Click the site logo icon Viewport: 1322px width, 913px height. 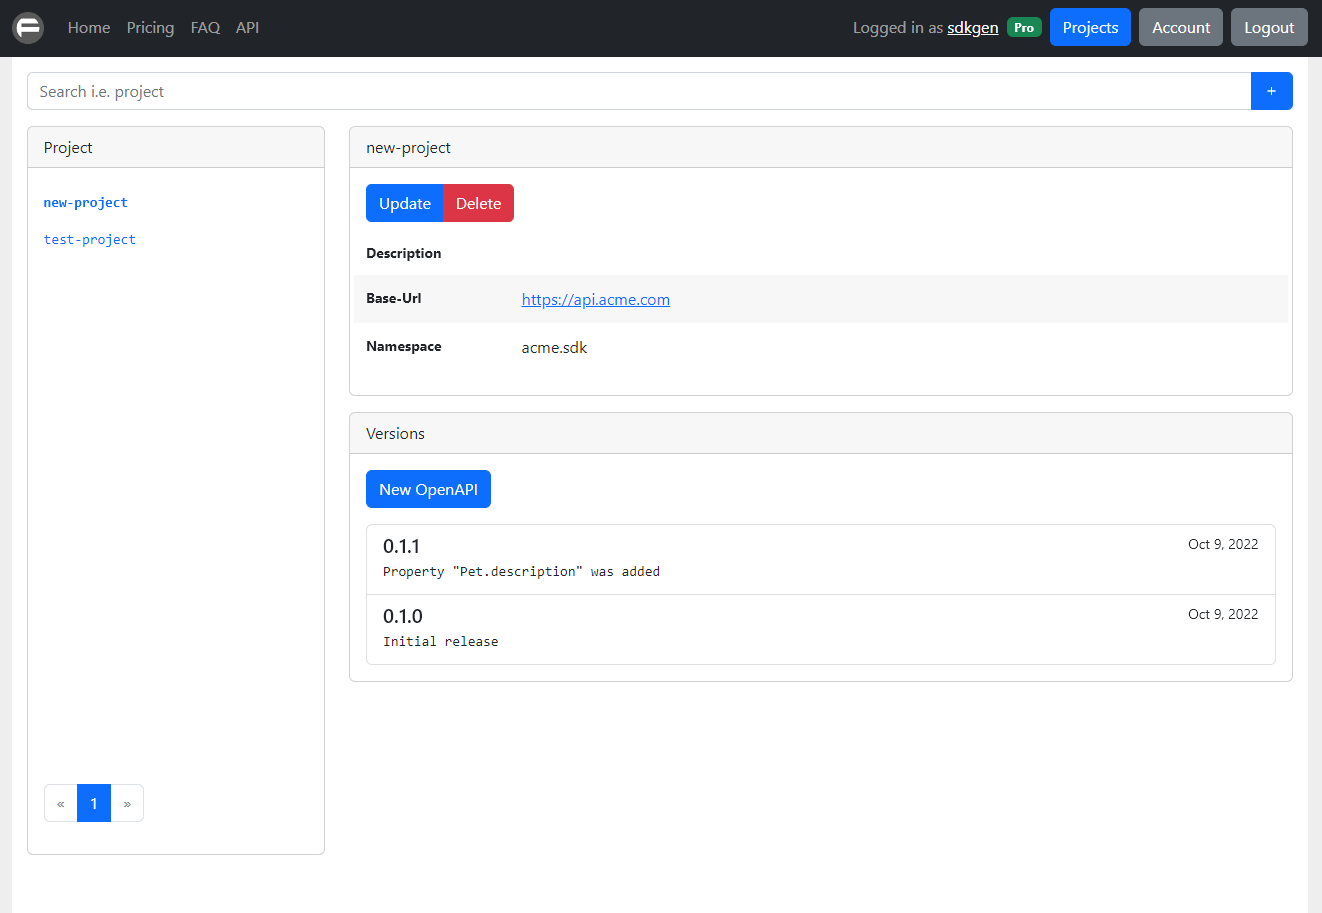pyautogui.click(x=28, y=28)
